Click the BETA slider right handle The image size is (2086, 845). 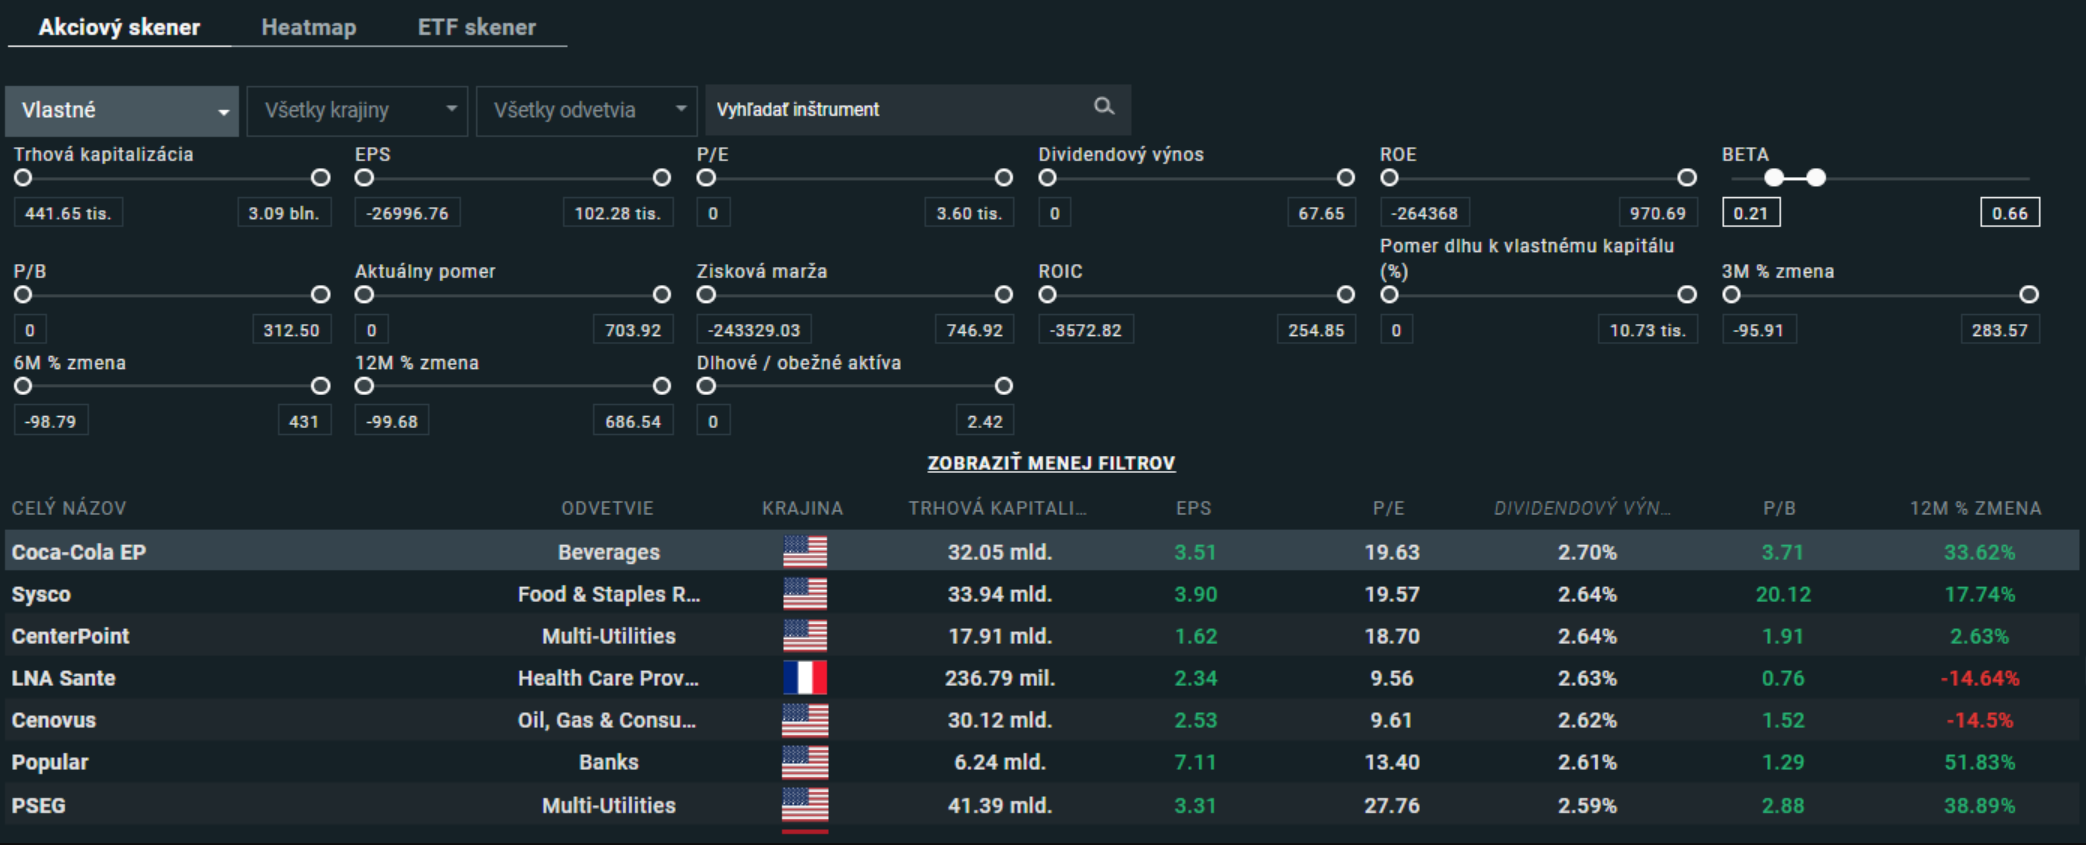(x=1816, y=178)
